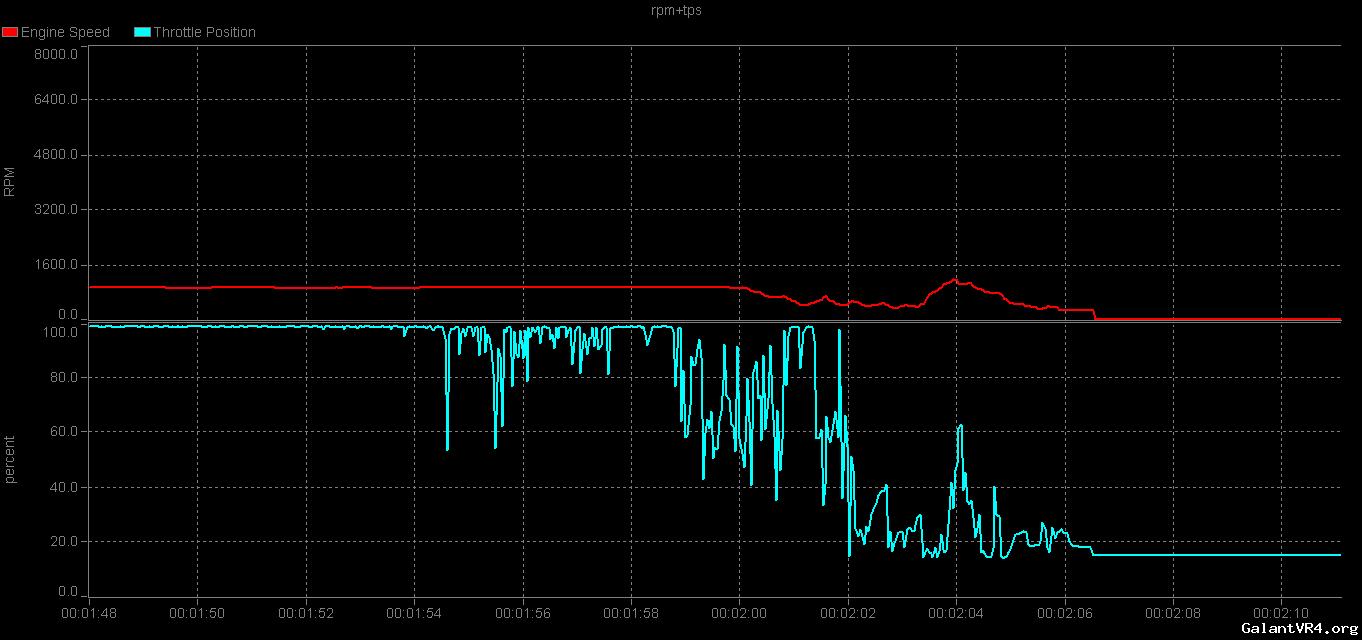Image resolution: width=1362 pixels, height=640 pixels.
Task: Click the 1600.0 RPM axis tick
Action: coord(55,265)
